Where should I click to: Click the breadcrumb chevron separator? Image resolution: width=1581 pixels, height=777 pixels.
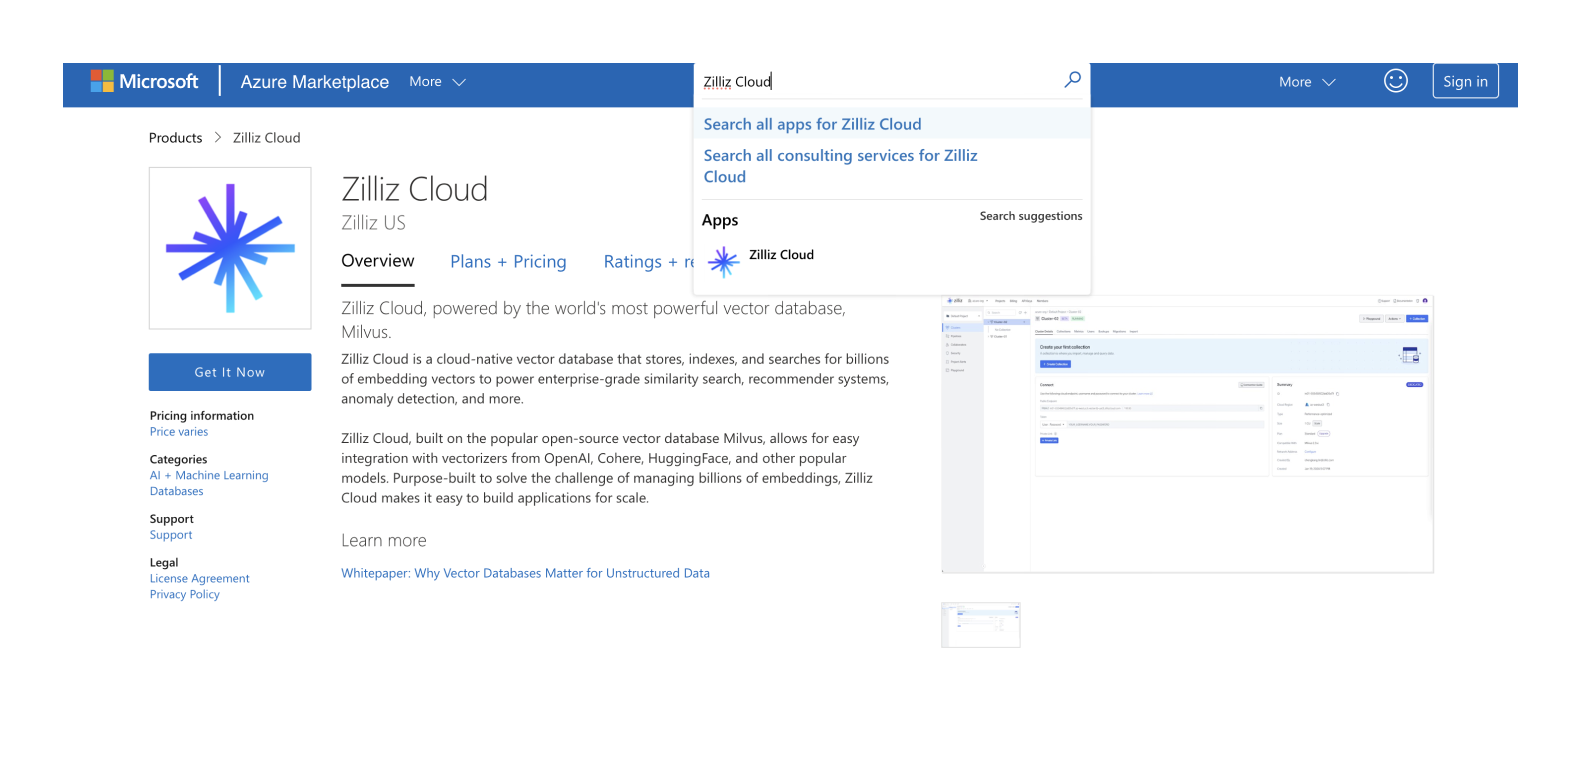[x=217, y=138]
